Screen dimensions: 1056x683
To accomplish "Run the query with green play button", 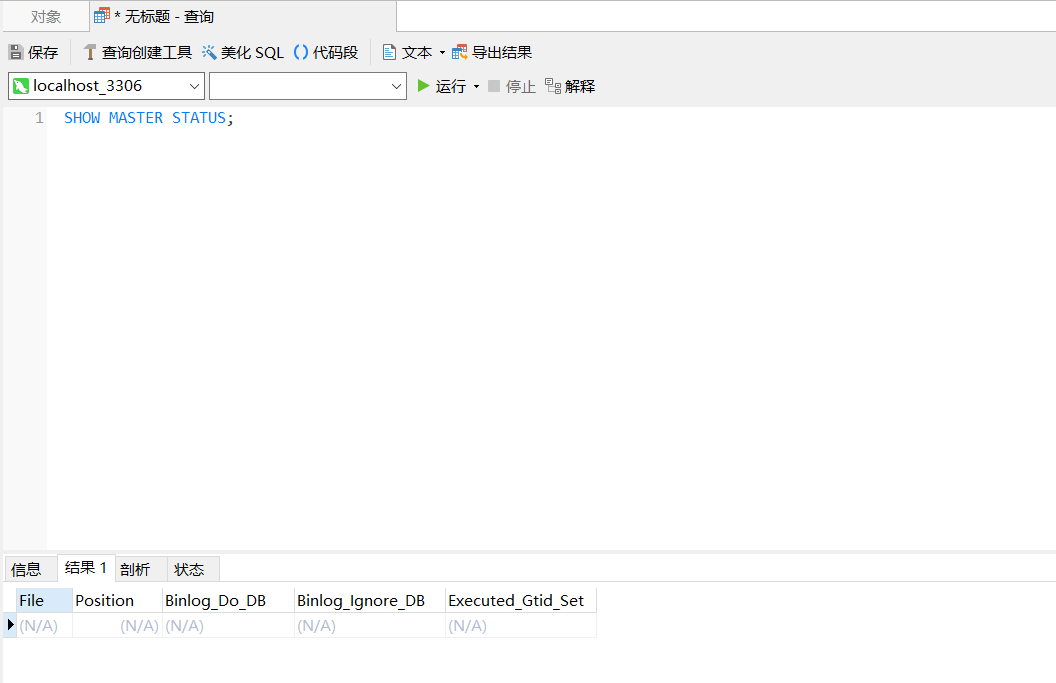I will tap(424, 86).
